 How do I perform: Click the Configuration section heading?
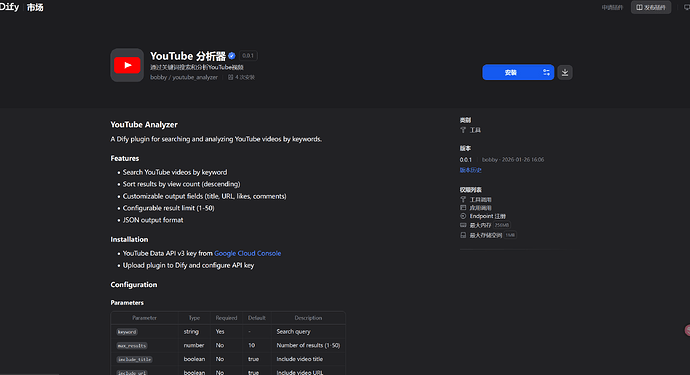[x=134, y=285]
